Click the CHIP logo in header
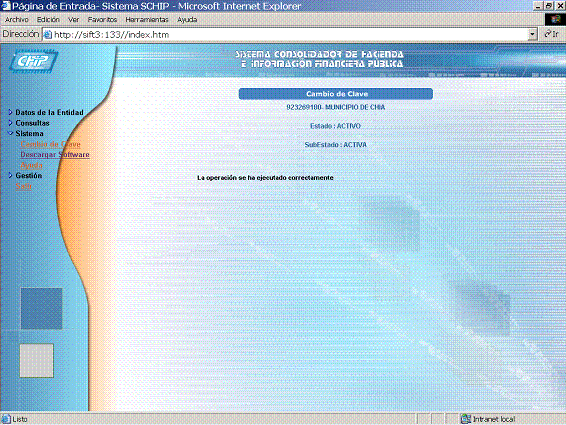 [x=34, y=61]
